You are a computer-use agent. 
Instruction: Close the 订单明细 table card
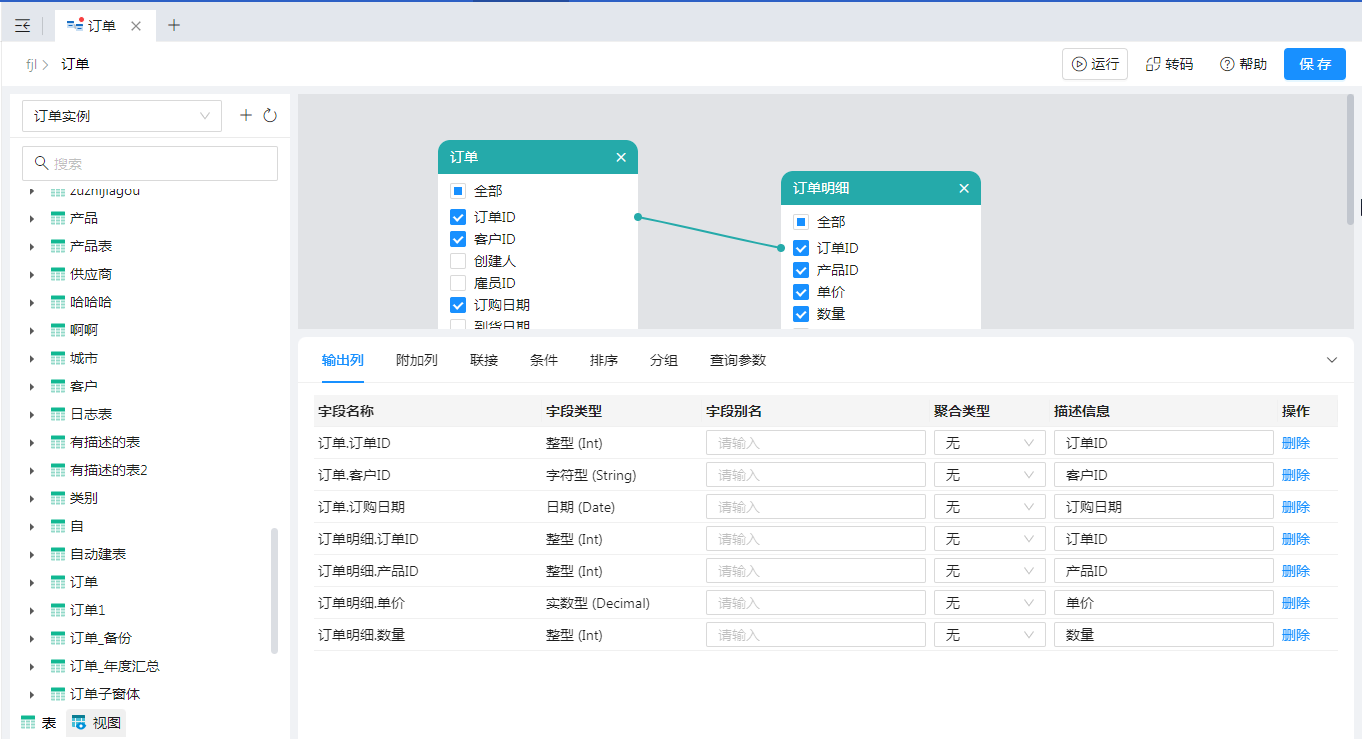click(964, 188)
